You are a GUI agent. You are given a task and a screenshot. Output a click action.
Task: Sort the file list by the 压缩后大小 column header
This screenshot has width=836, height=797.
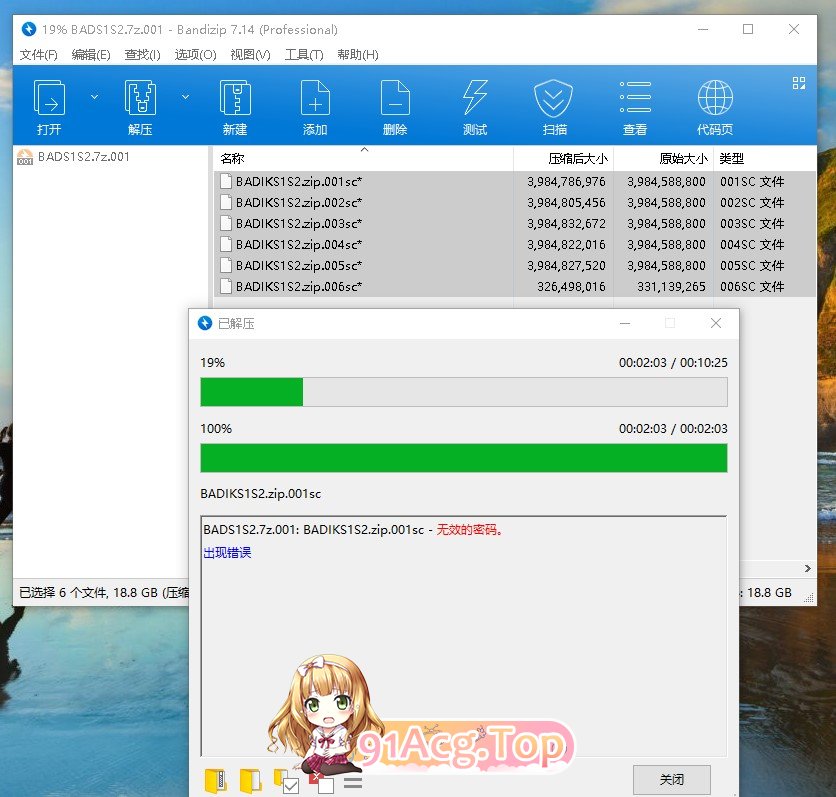pyautogui.click(x=577, y=158)
